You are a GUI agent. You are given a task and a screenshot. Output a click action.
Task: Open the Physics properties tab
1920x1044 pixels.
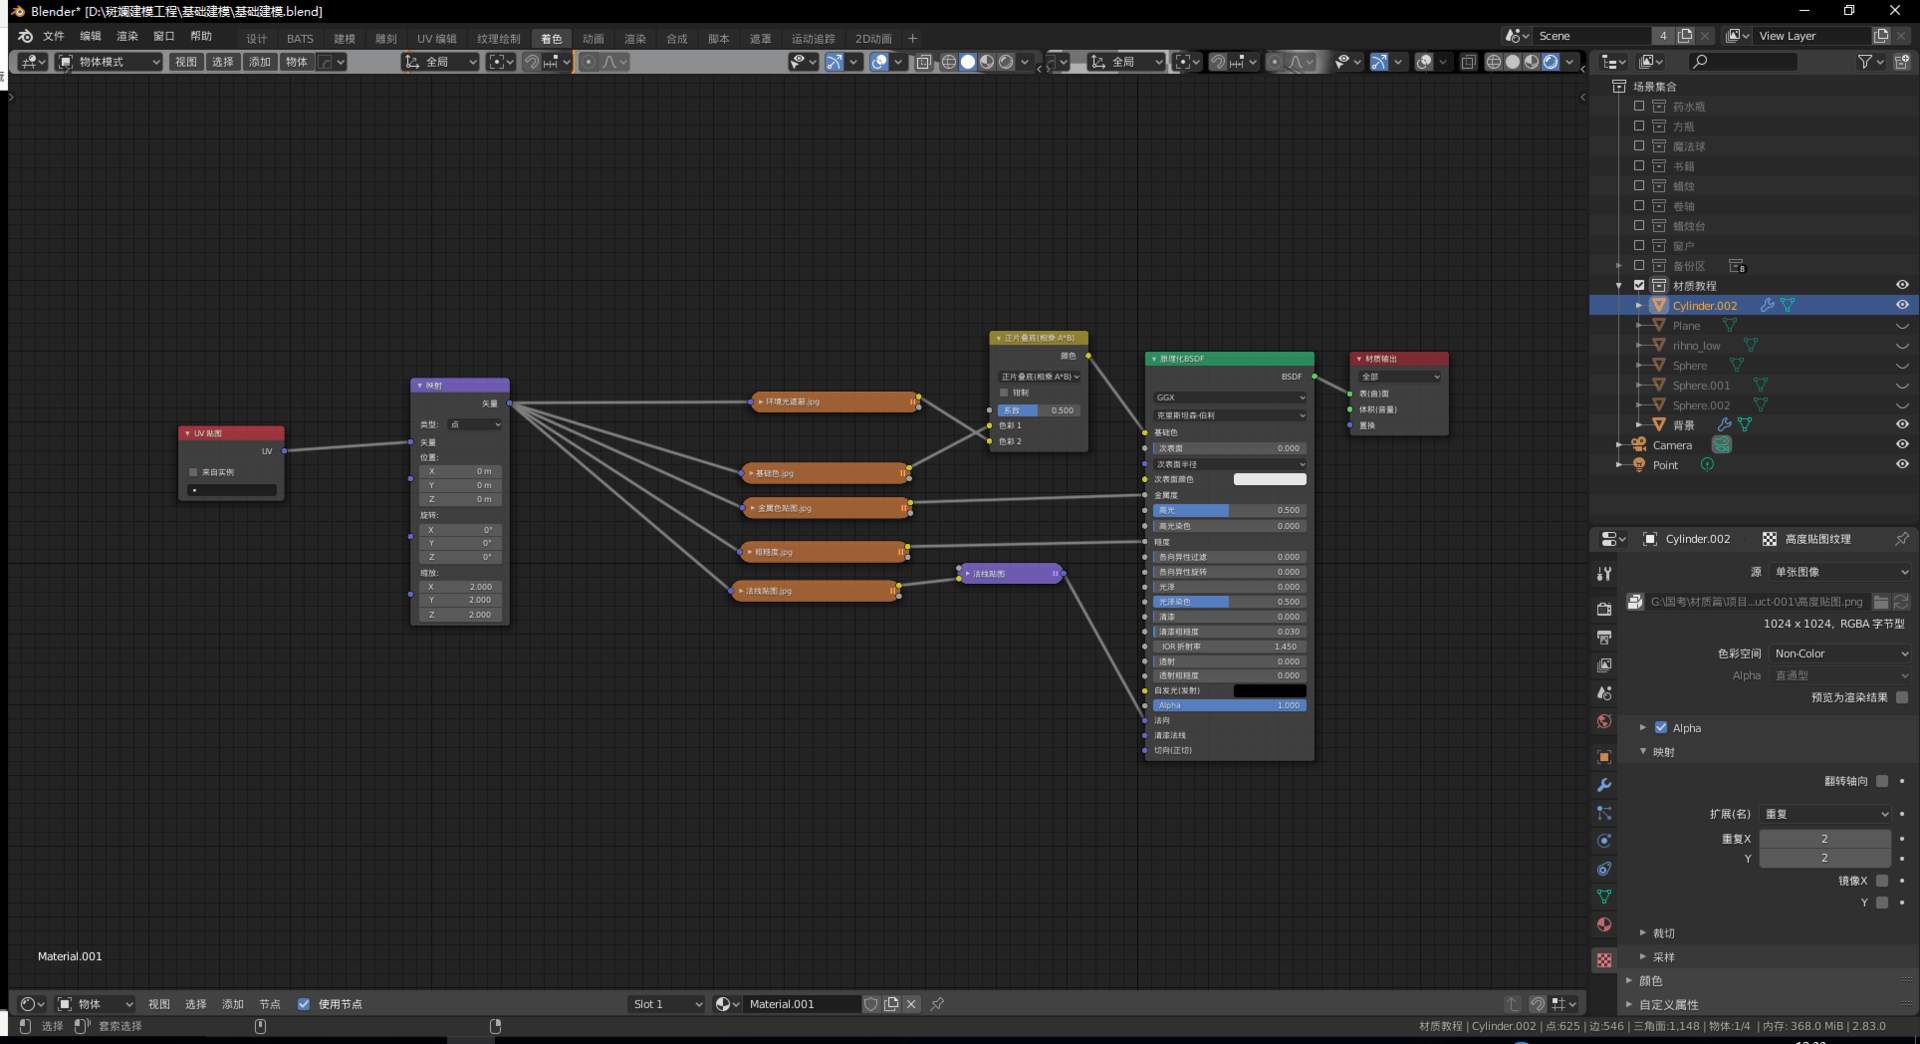tap(1604, 841)
